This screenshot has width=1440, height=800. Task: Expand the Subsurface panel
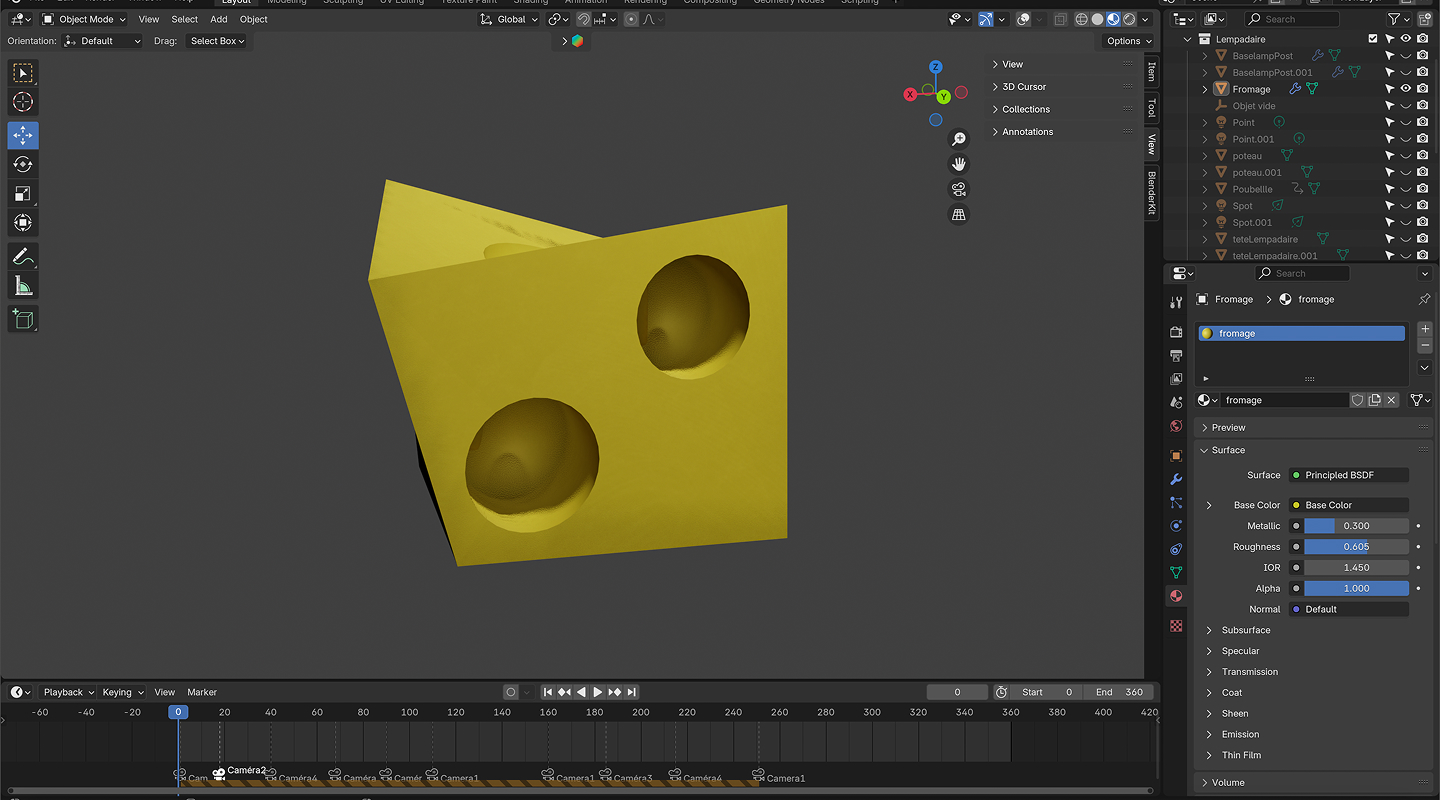1245,630
